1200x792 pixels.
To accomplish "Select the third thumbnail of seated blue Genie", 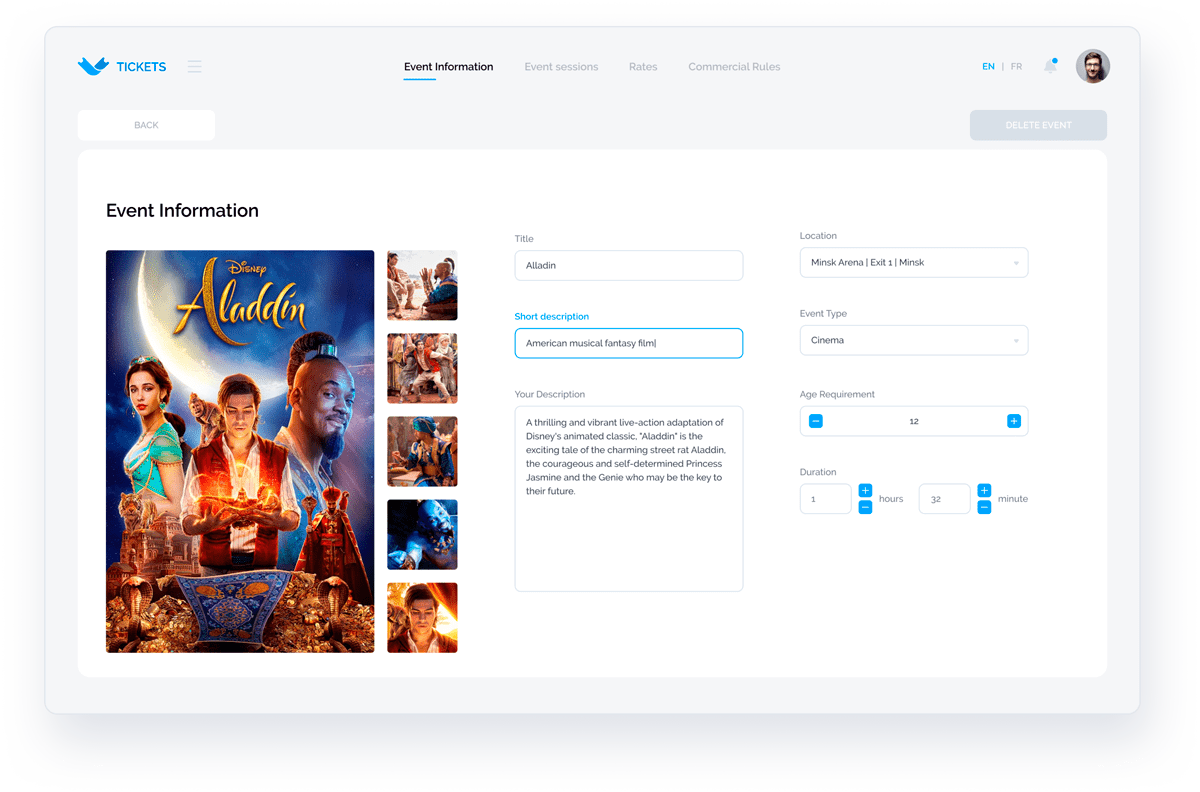I will click(422, 451).
